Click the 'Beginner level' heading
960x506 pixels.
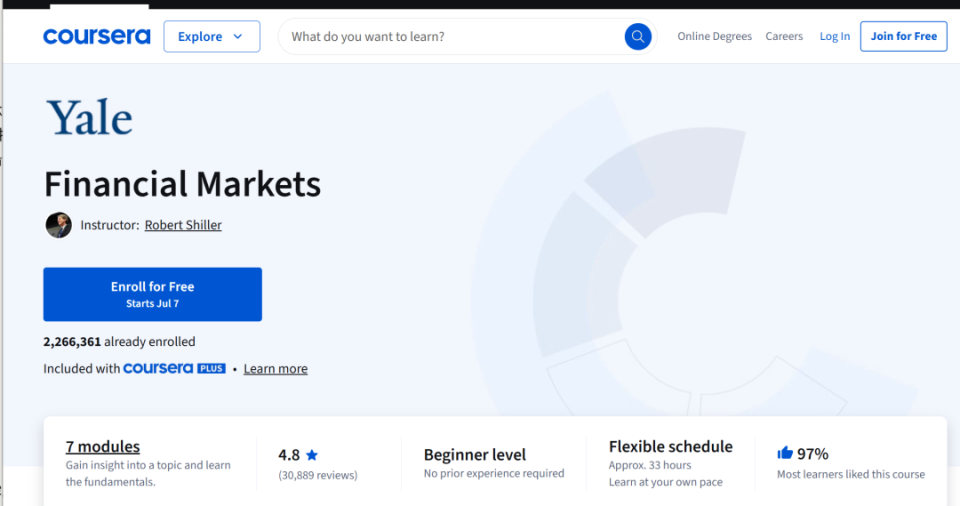(474, 455)
